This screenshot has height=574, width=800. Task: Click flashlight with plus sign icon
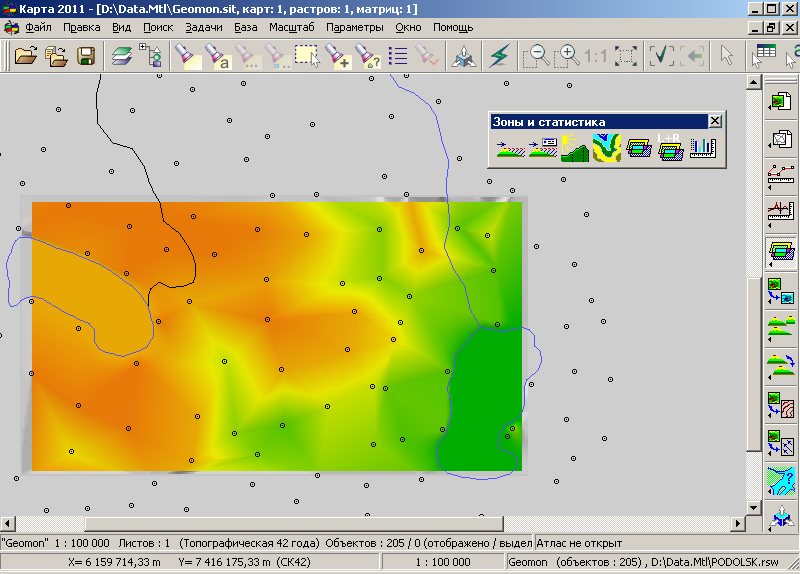click(x=338, y=56)
